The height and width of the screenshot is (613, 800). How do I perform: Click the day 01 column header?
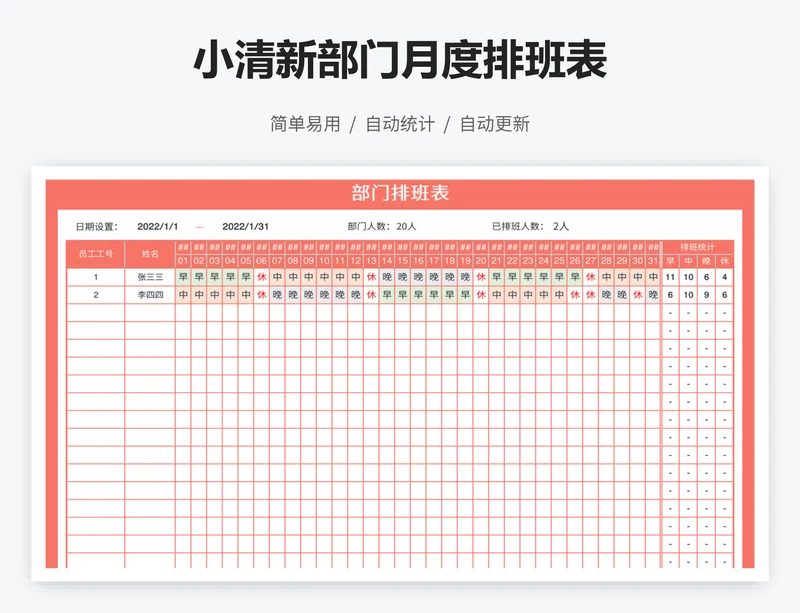click(x=181, y=260)
